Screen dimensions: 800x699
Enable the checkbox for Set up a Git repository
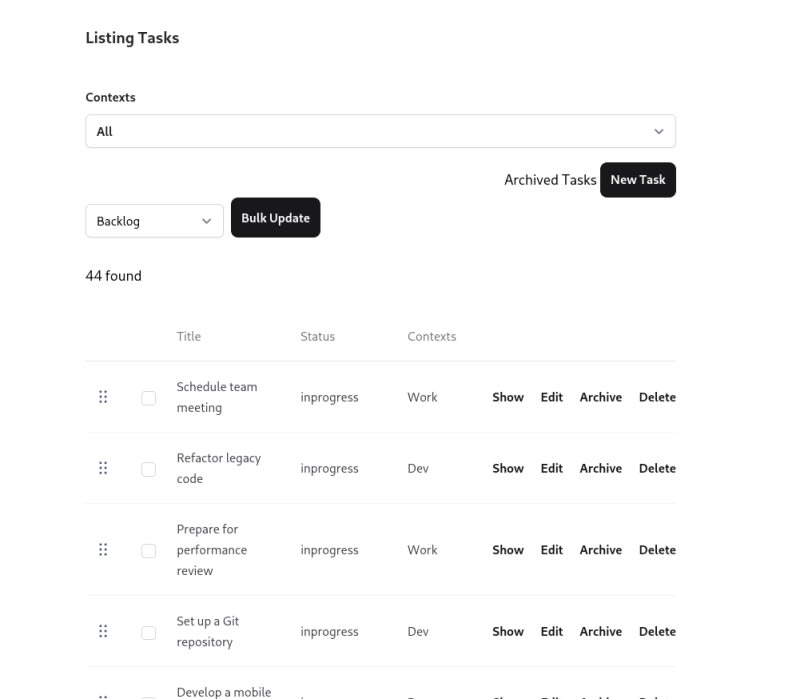point(148,632)
